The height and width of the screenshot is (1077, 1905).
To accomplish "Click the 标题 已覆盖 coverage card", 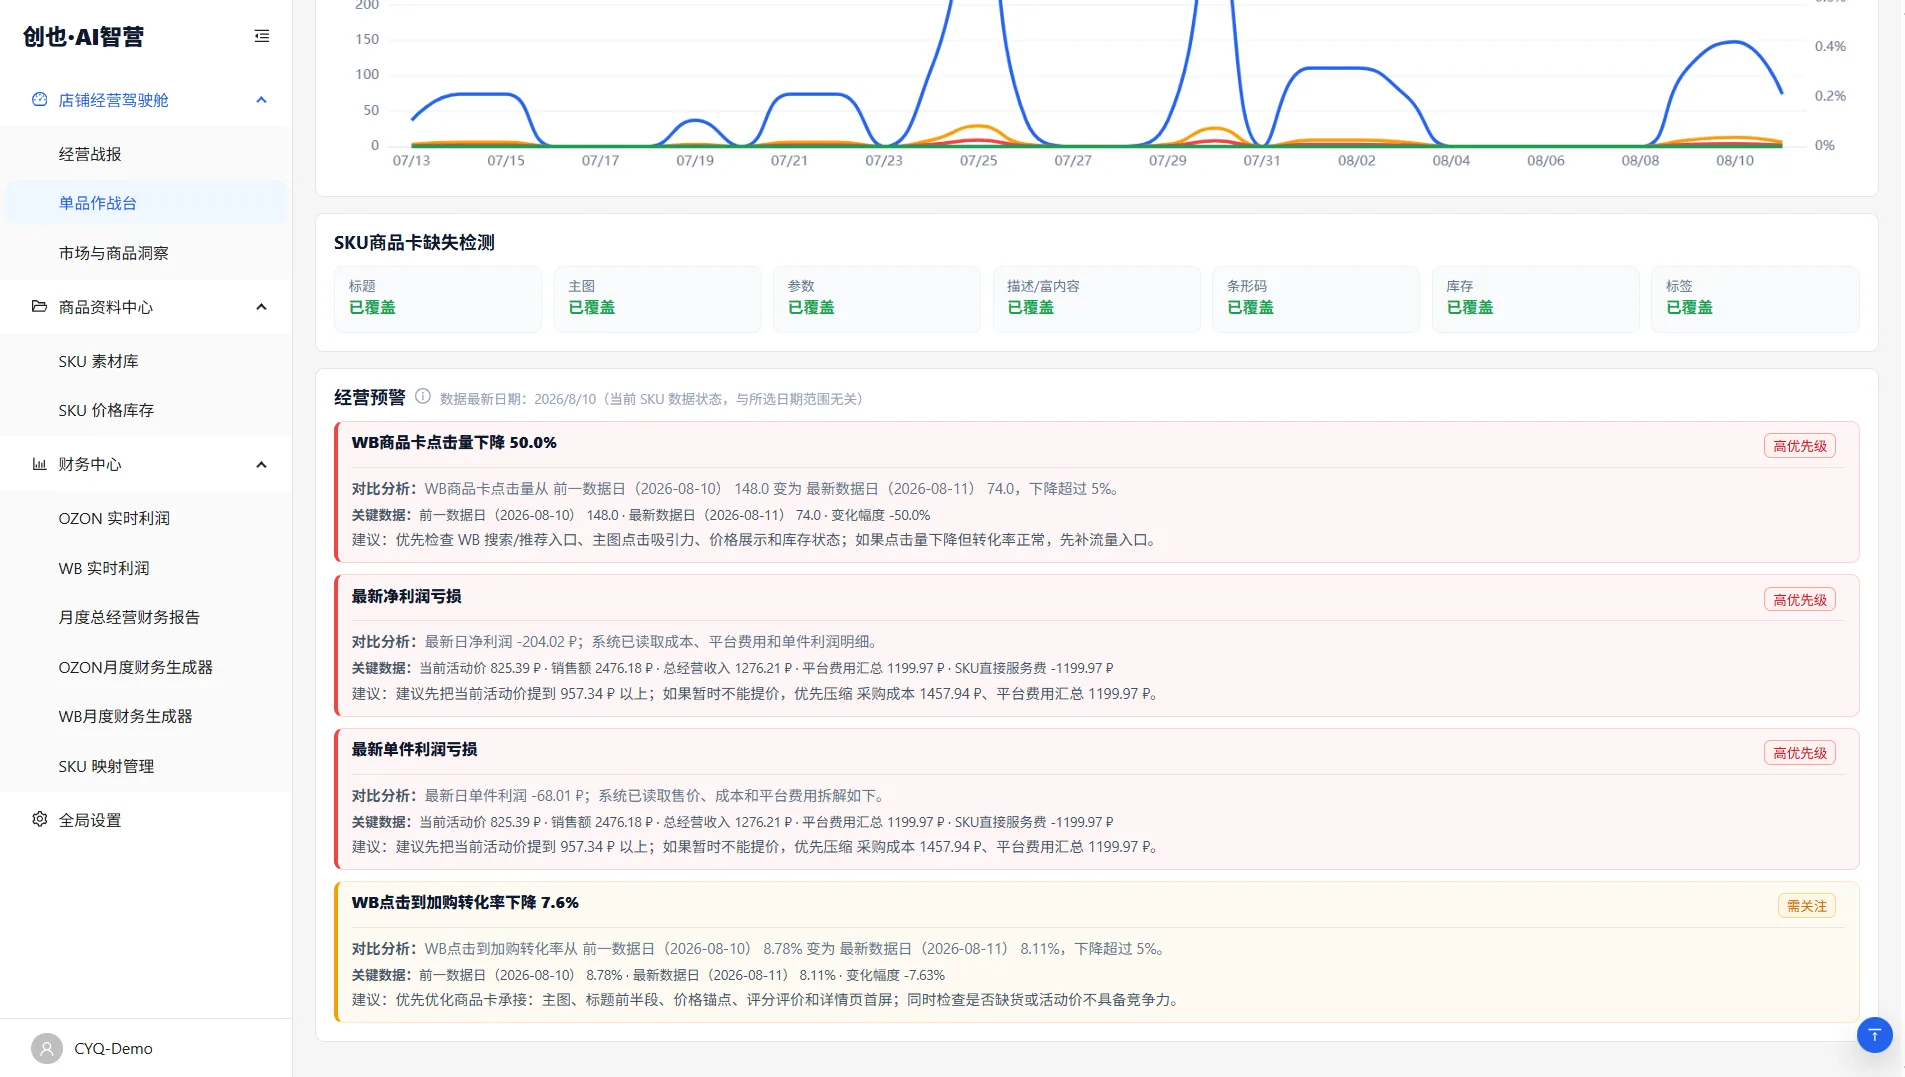I will pyautogui.click(x=438, y=299).
